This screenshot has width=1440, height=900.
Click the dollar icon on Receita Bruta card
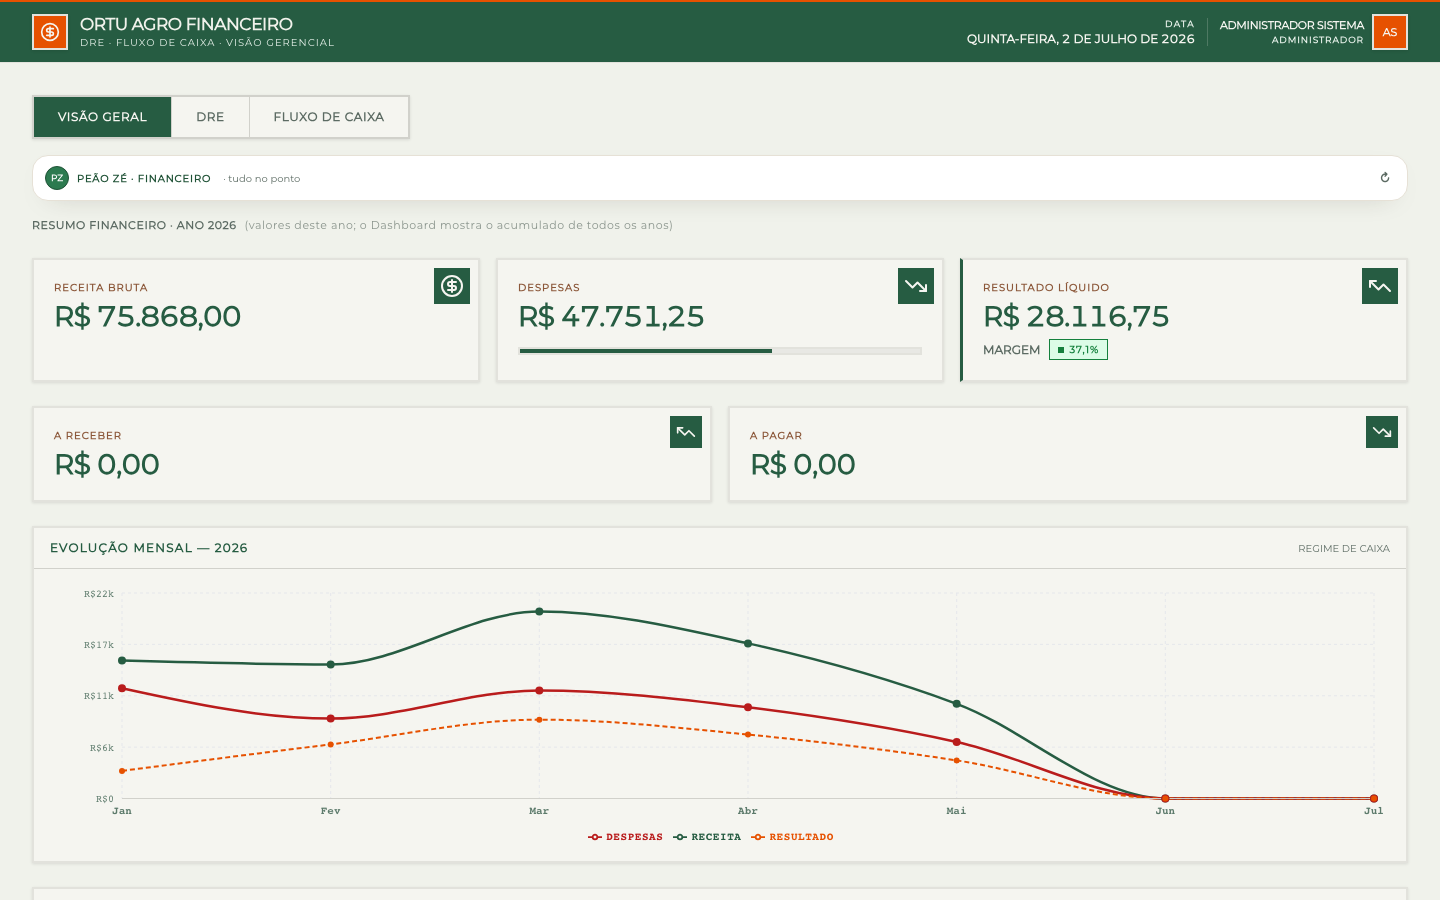click(x=452, y=286)
